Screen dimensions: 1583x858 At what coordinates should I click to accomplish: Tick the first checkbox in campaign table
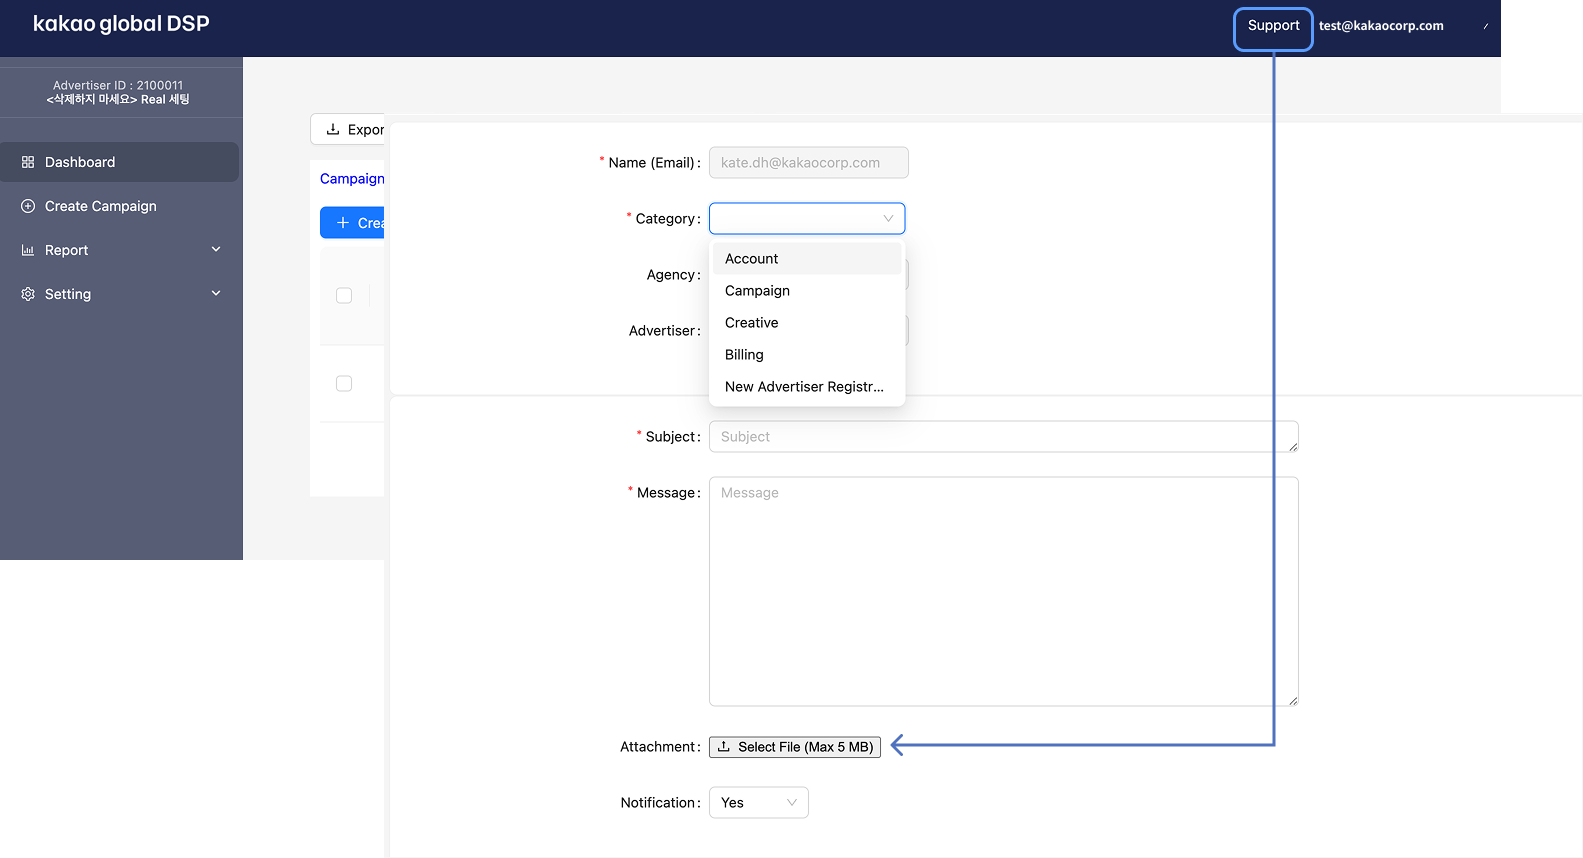pyautogui.click(x=344, y=295)
